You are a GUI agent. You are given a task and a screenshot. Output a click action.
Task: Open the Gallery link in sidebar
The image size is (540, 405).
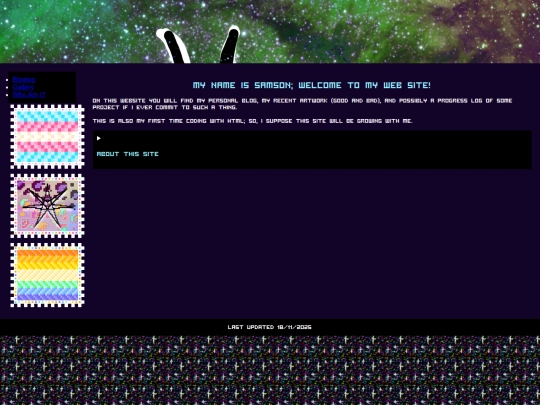tap(23, 87)
